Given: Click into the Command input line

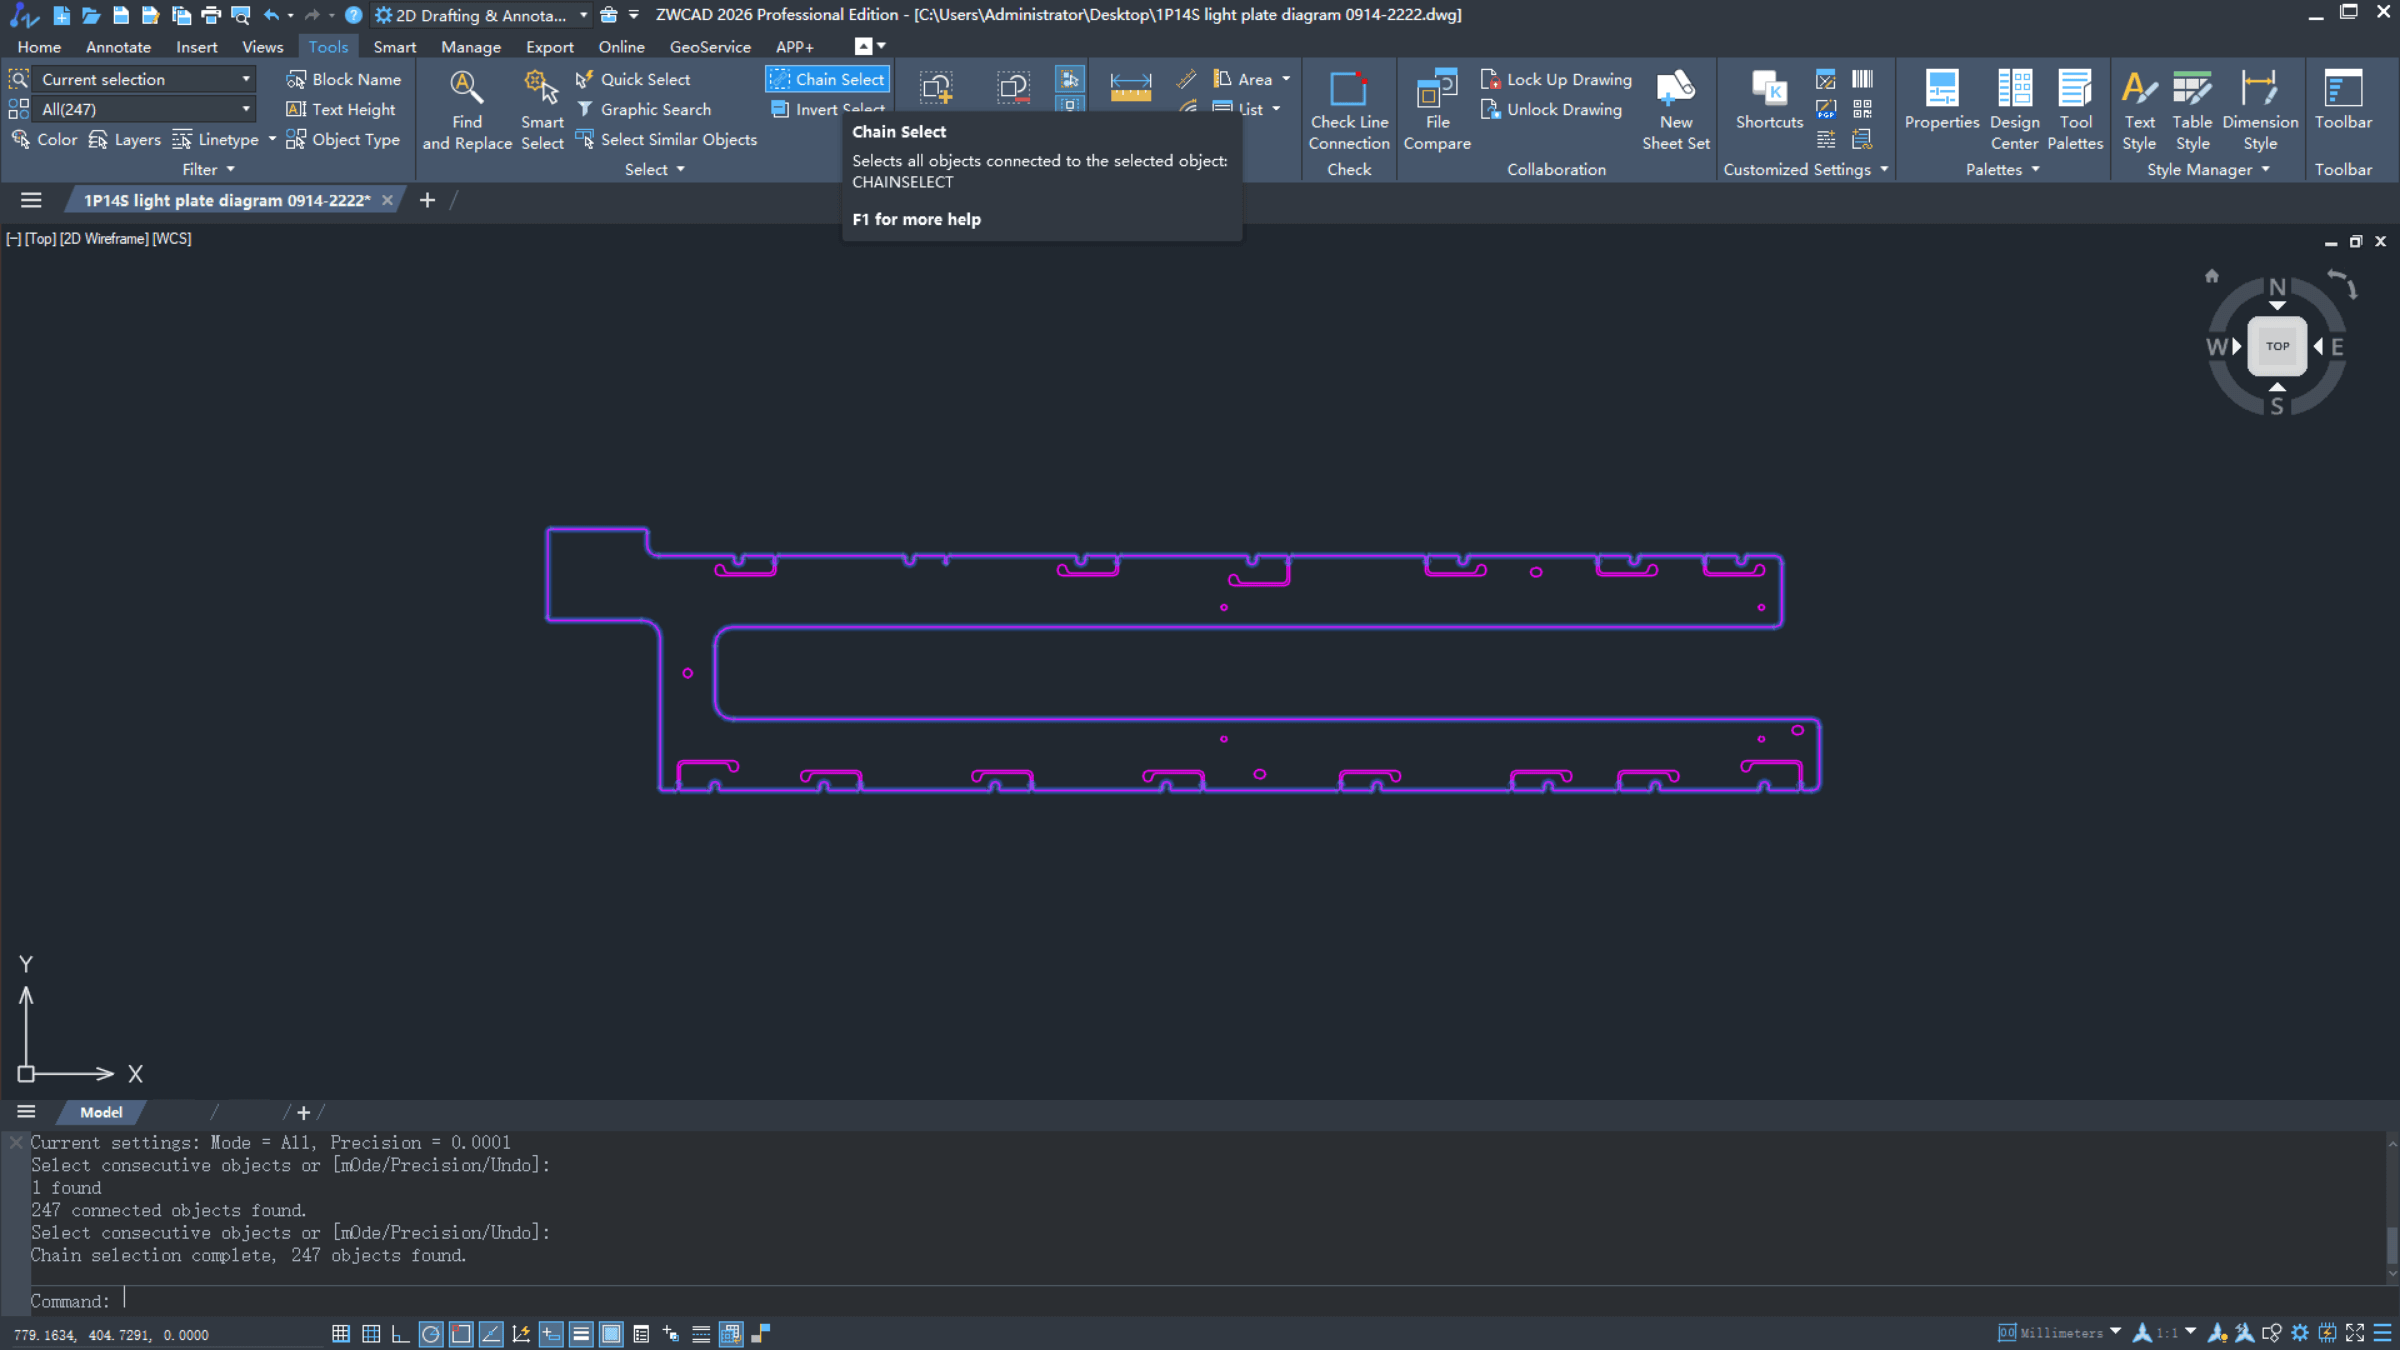Looking at the screenshot, I should click(700, 1301).
